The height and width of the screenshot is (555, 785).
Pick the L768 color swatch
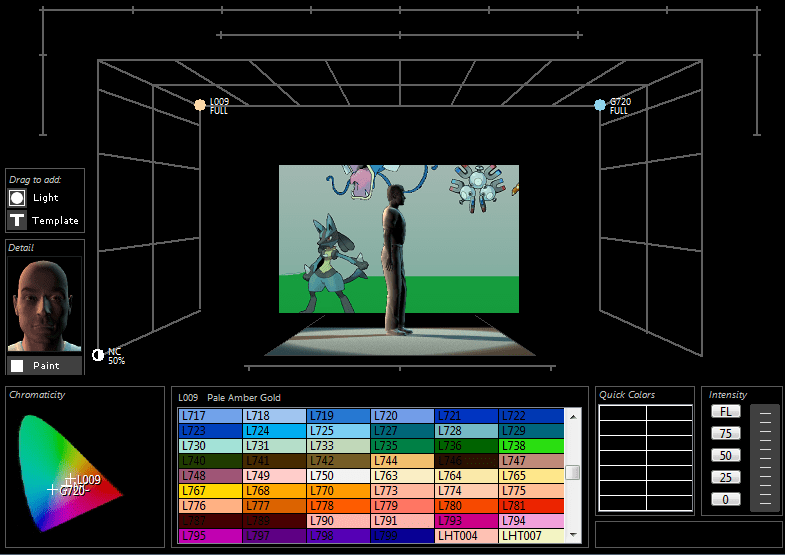[274, 490]
